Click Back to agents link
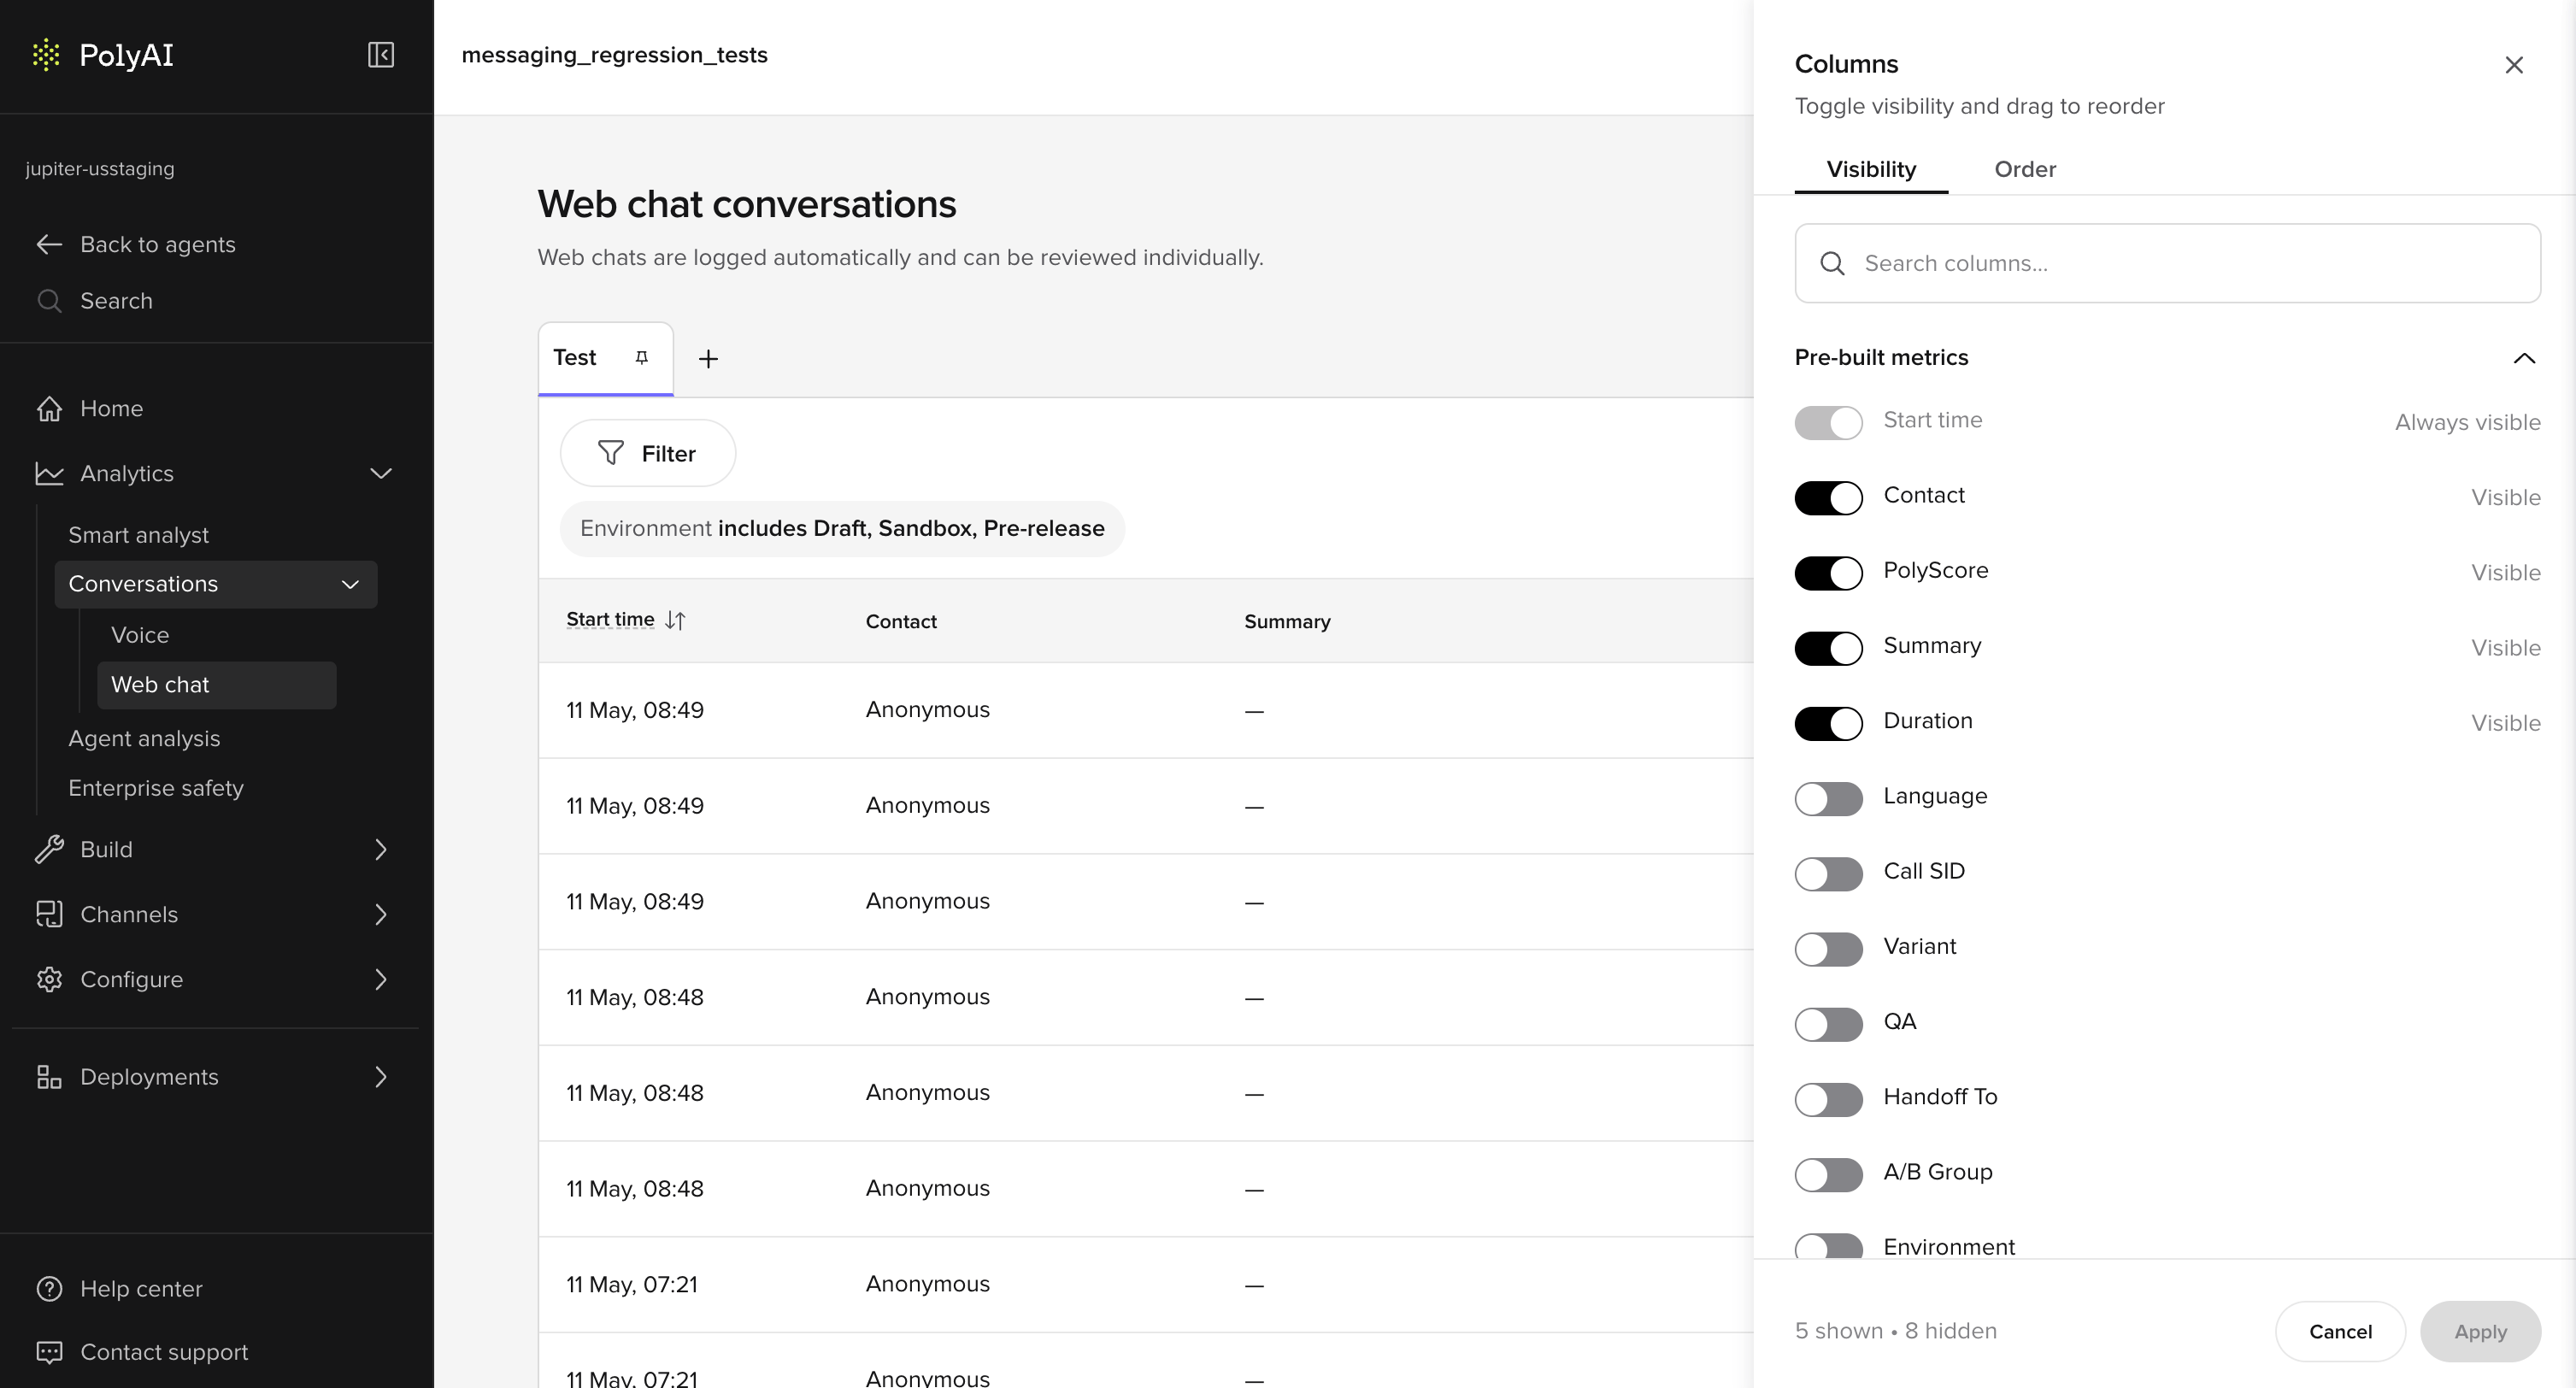The height and width of the screenshot is (1388, 2576). point(158,245)
